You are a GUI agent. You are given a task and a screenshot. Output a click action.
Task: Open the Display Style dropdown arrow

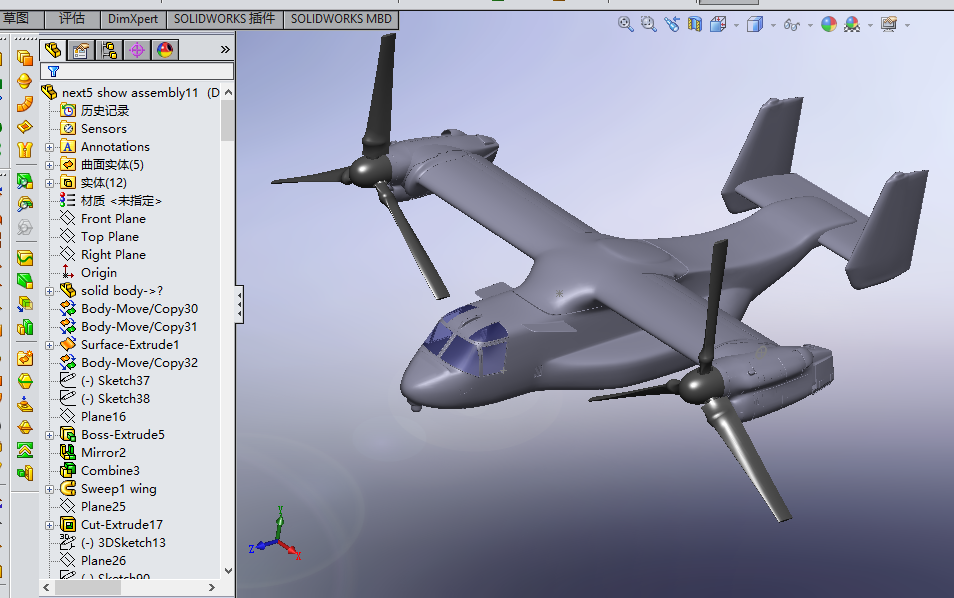[773, 26]
